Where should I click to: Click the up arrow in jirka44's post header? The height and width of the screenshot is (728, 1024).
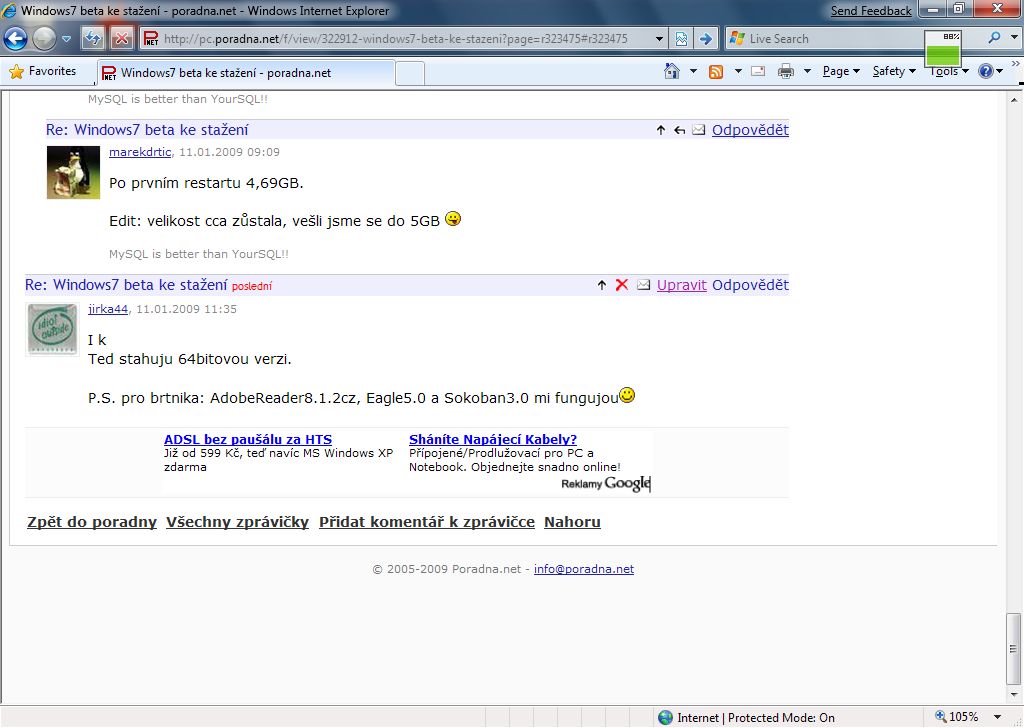(601, 285)
